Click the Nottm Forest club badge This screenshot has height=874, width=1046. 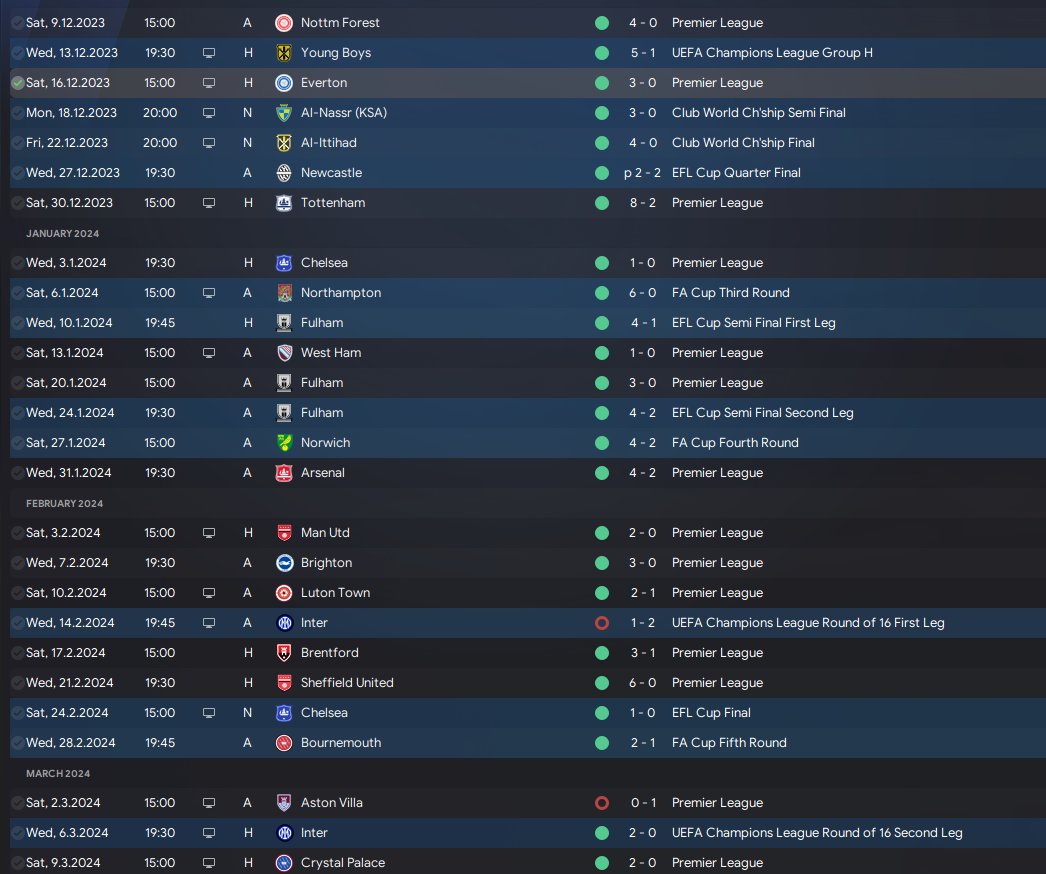pyautogui.click(x=284, y=22)
